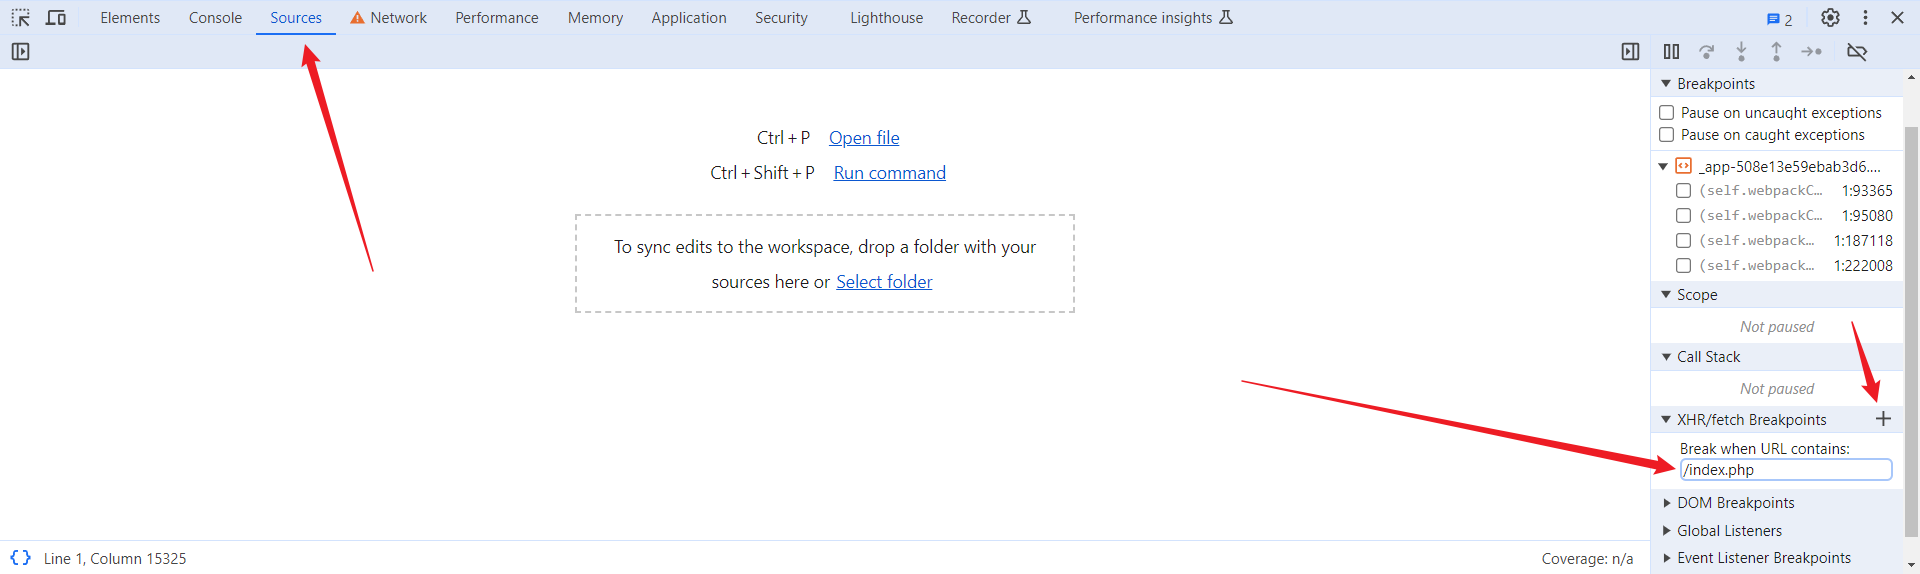Check the breakpoint at line 1:93365

tap(1684, 191)
